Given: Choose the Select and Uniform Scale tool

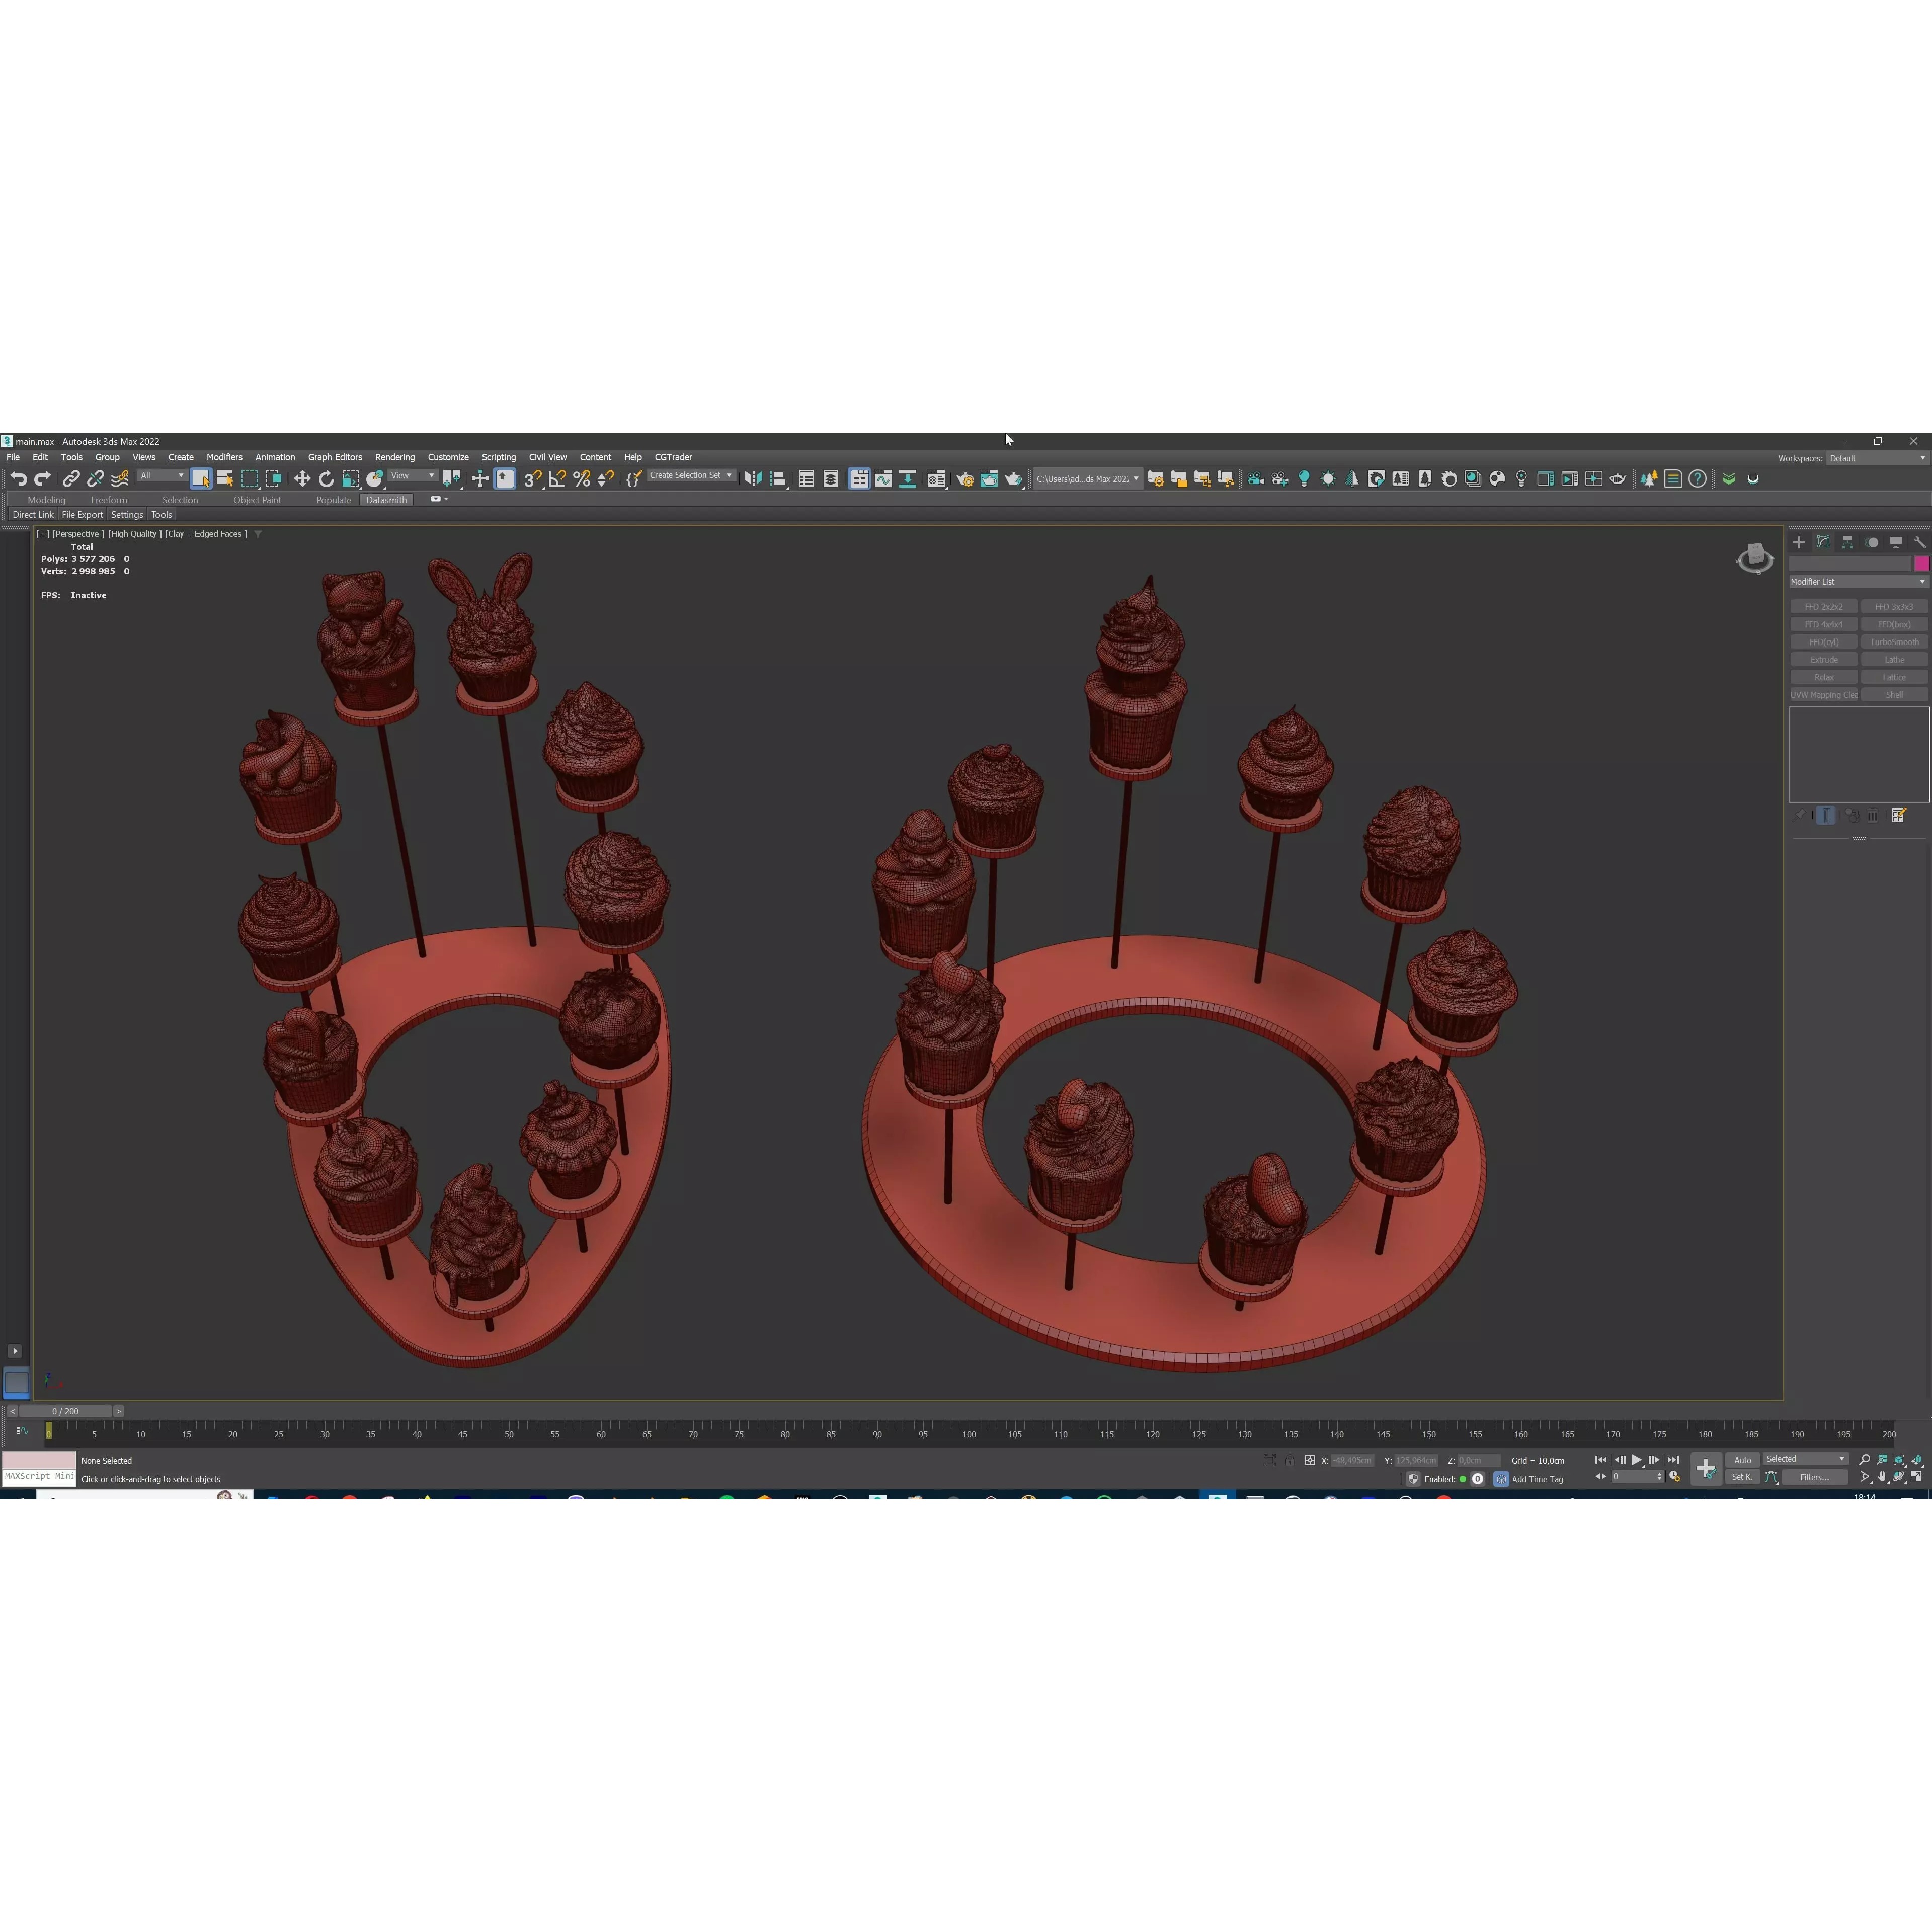Looking at the screenshot, I should point(350,479).
